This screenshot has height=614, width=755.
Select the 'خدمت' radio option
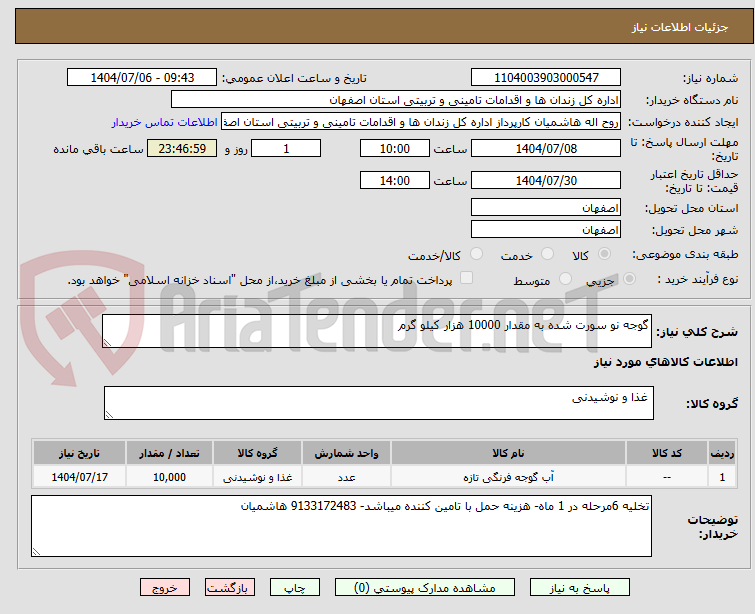point(547,253)
